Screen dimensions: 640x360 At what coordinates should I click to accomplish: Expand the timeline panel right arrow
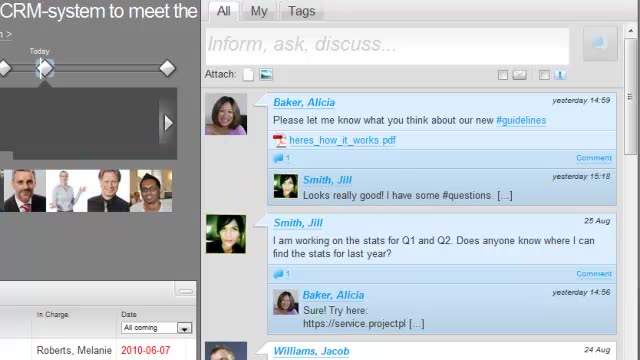tap(168, 123)
